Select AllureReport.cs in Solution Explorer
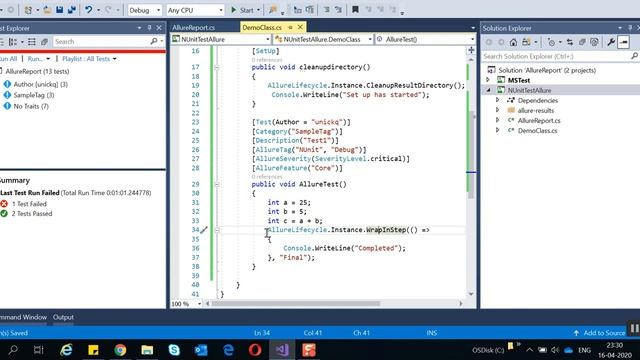This screenshot has width=640, height=360. 539,120
